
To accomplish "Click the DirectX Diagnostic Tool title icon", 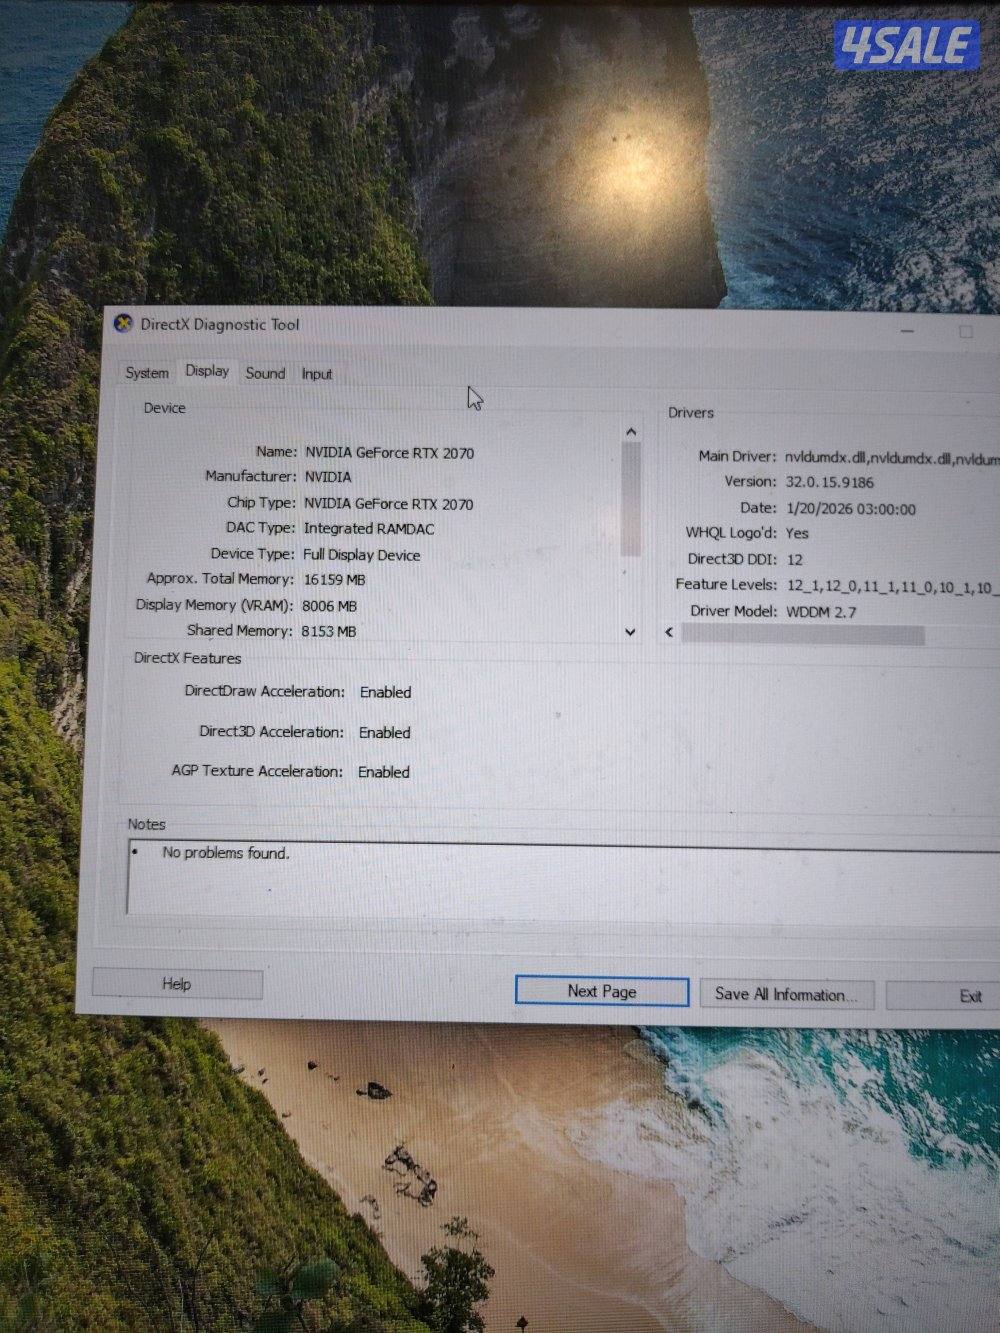I will pos(123,323).
